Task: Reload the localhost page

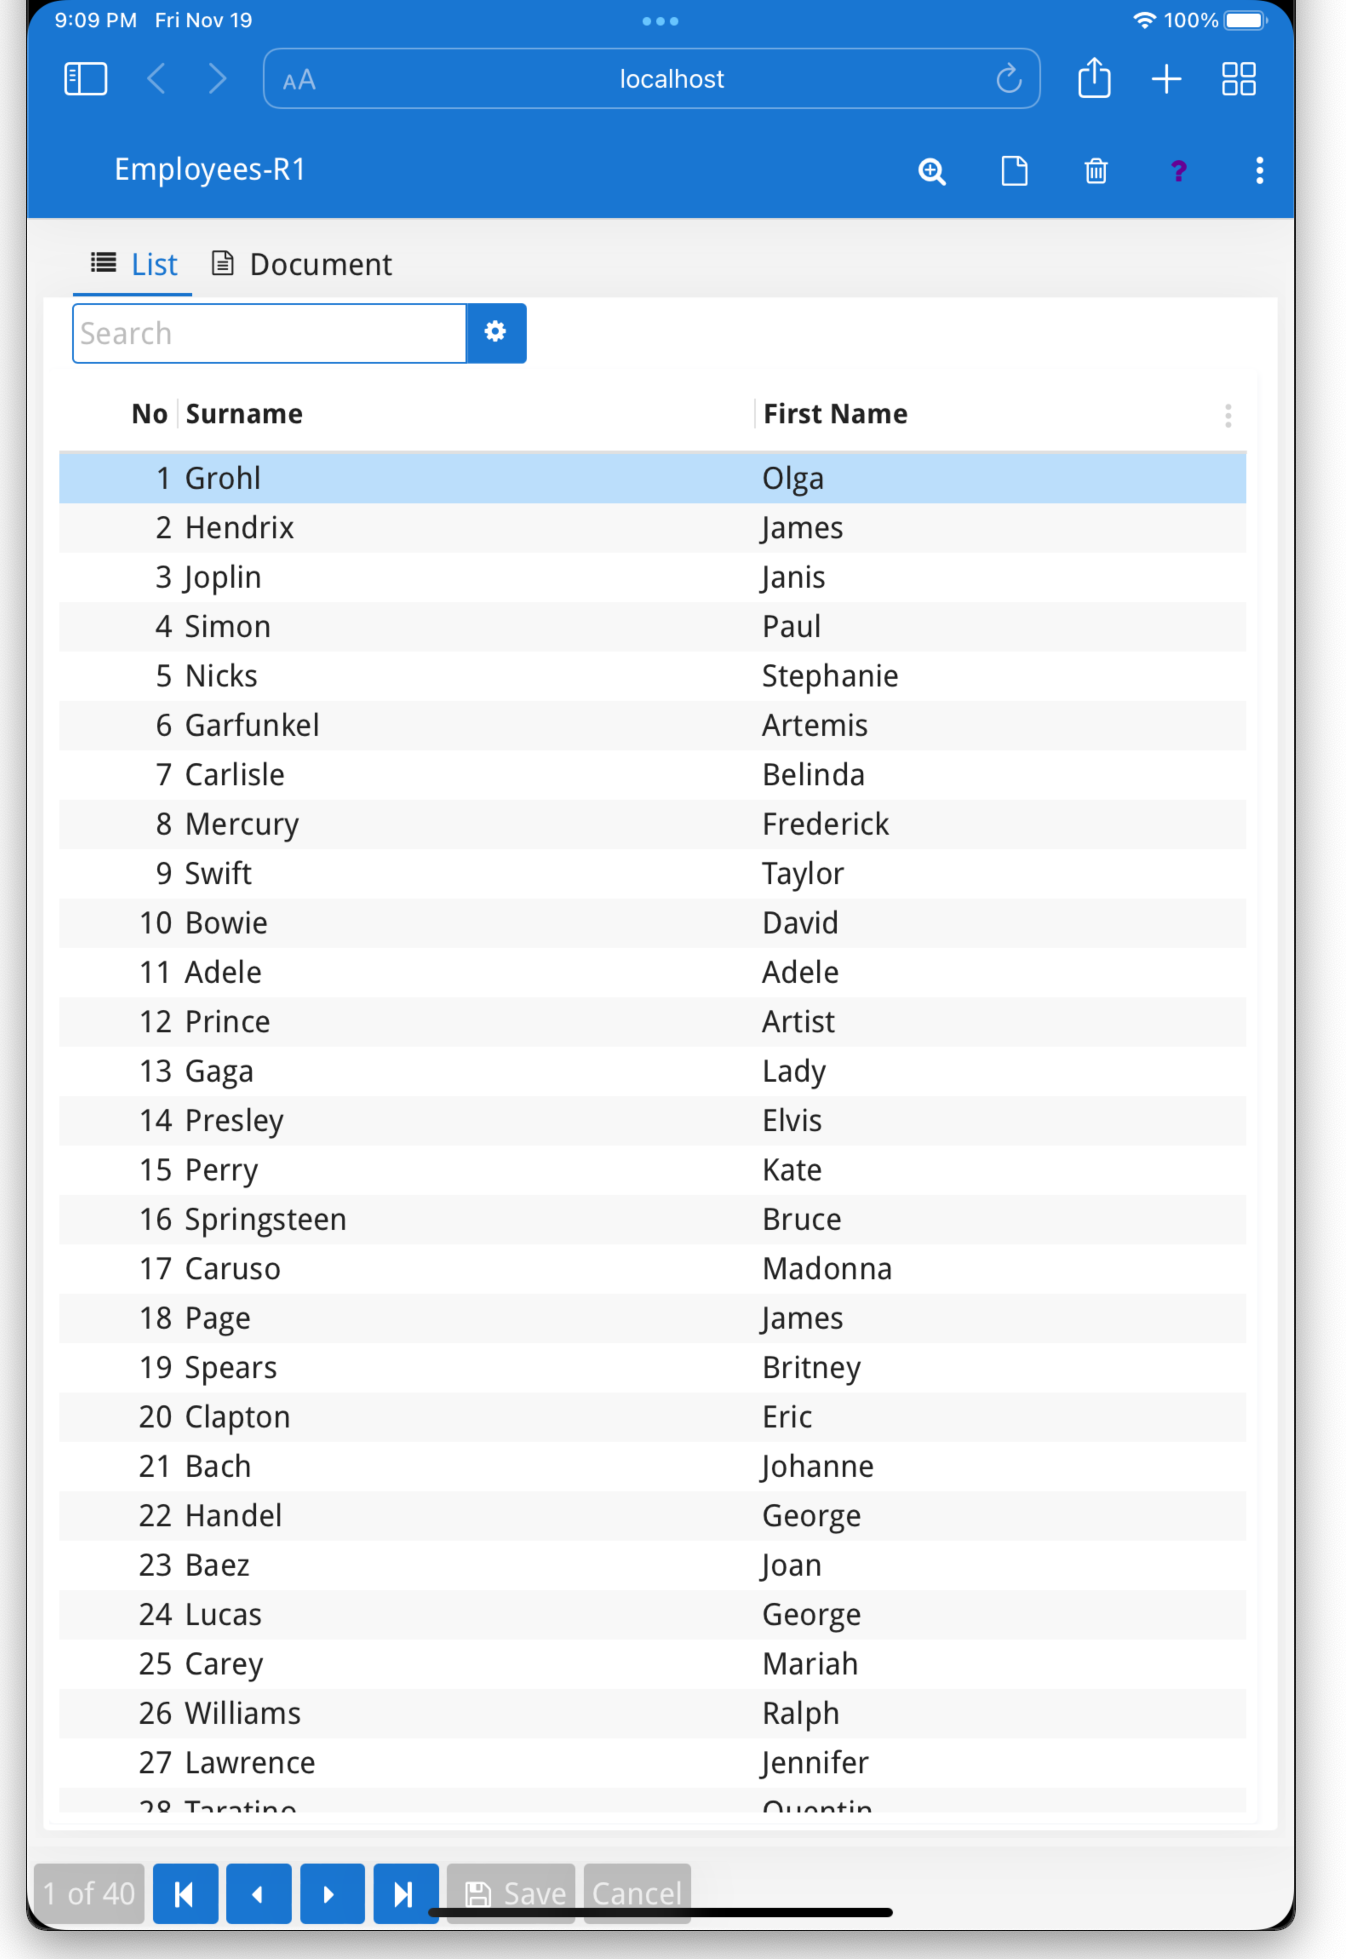Action: pos(1007,77)
